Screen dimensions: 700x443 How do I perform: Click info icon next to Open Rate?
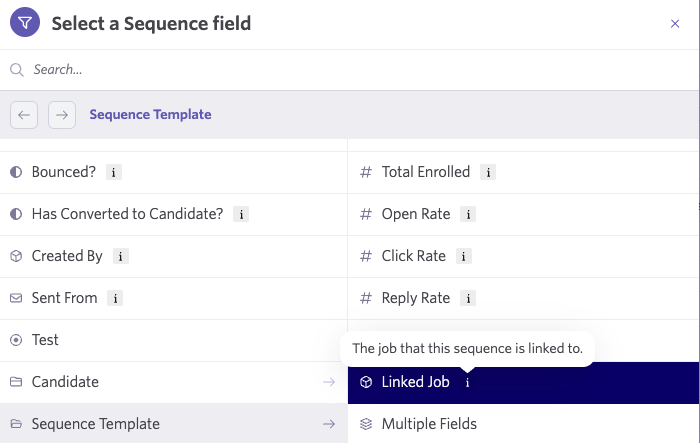[x=469, y=214]
